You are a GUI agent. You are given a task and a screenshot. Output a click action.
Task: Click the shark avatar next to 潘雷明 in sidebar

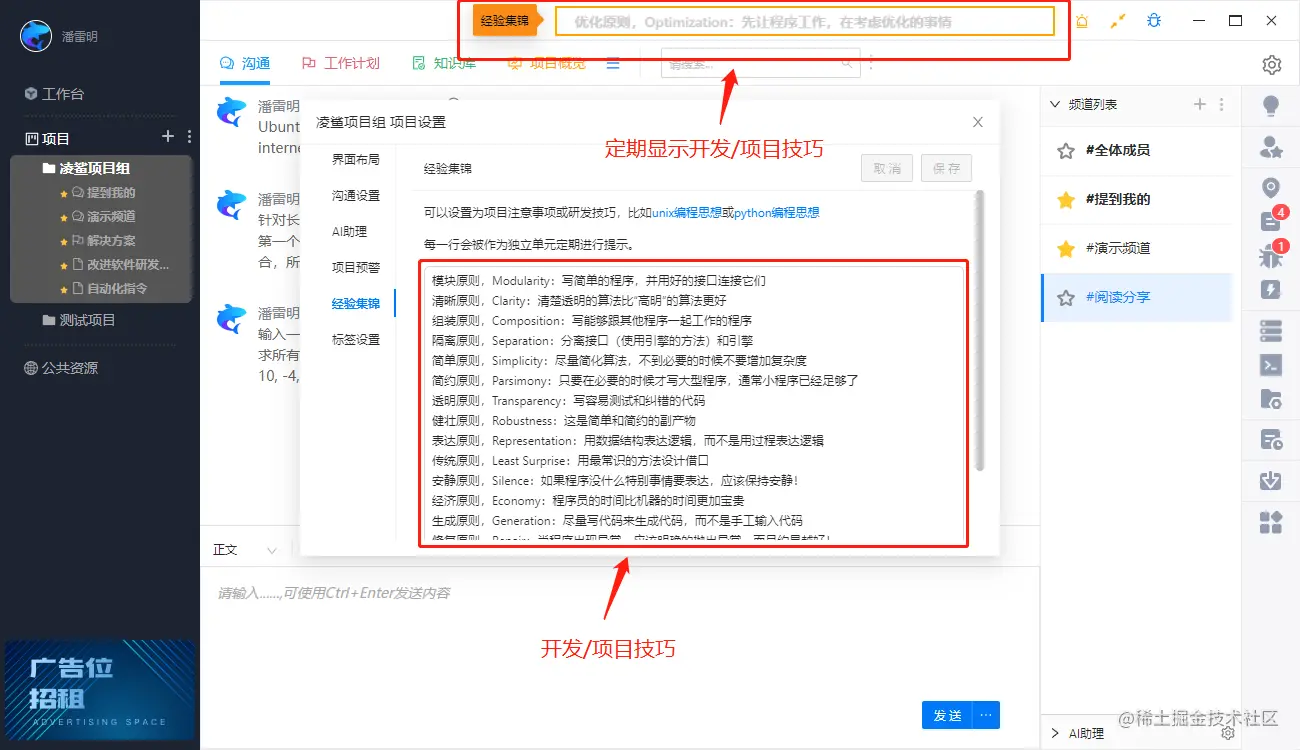pyautogui.click(x=36, y=36)
